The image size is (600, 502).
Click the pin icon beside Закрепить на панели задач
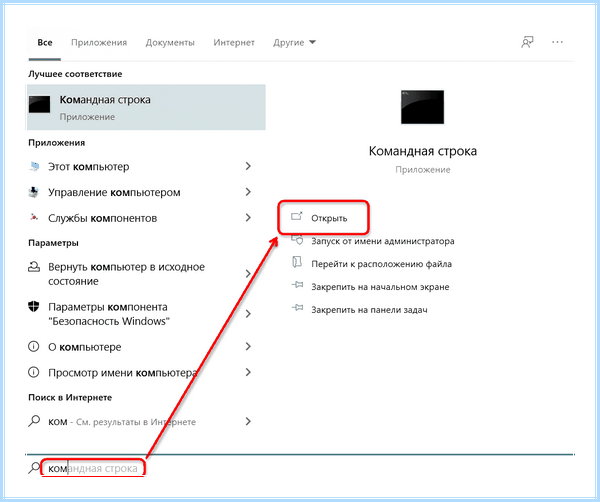pos(297,308)
